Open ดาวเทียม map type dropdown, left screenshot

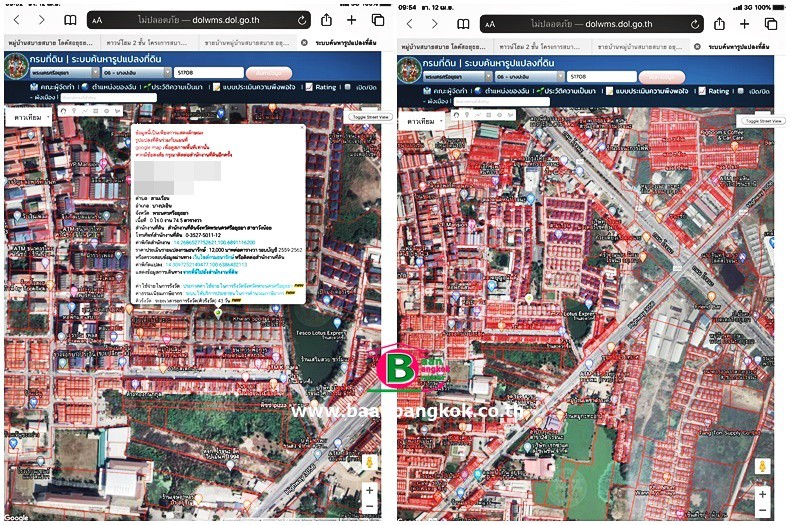[x=31, y=117]
